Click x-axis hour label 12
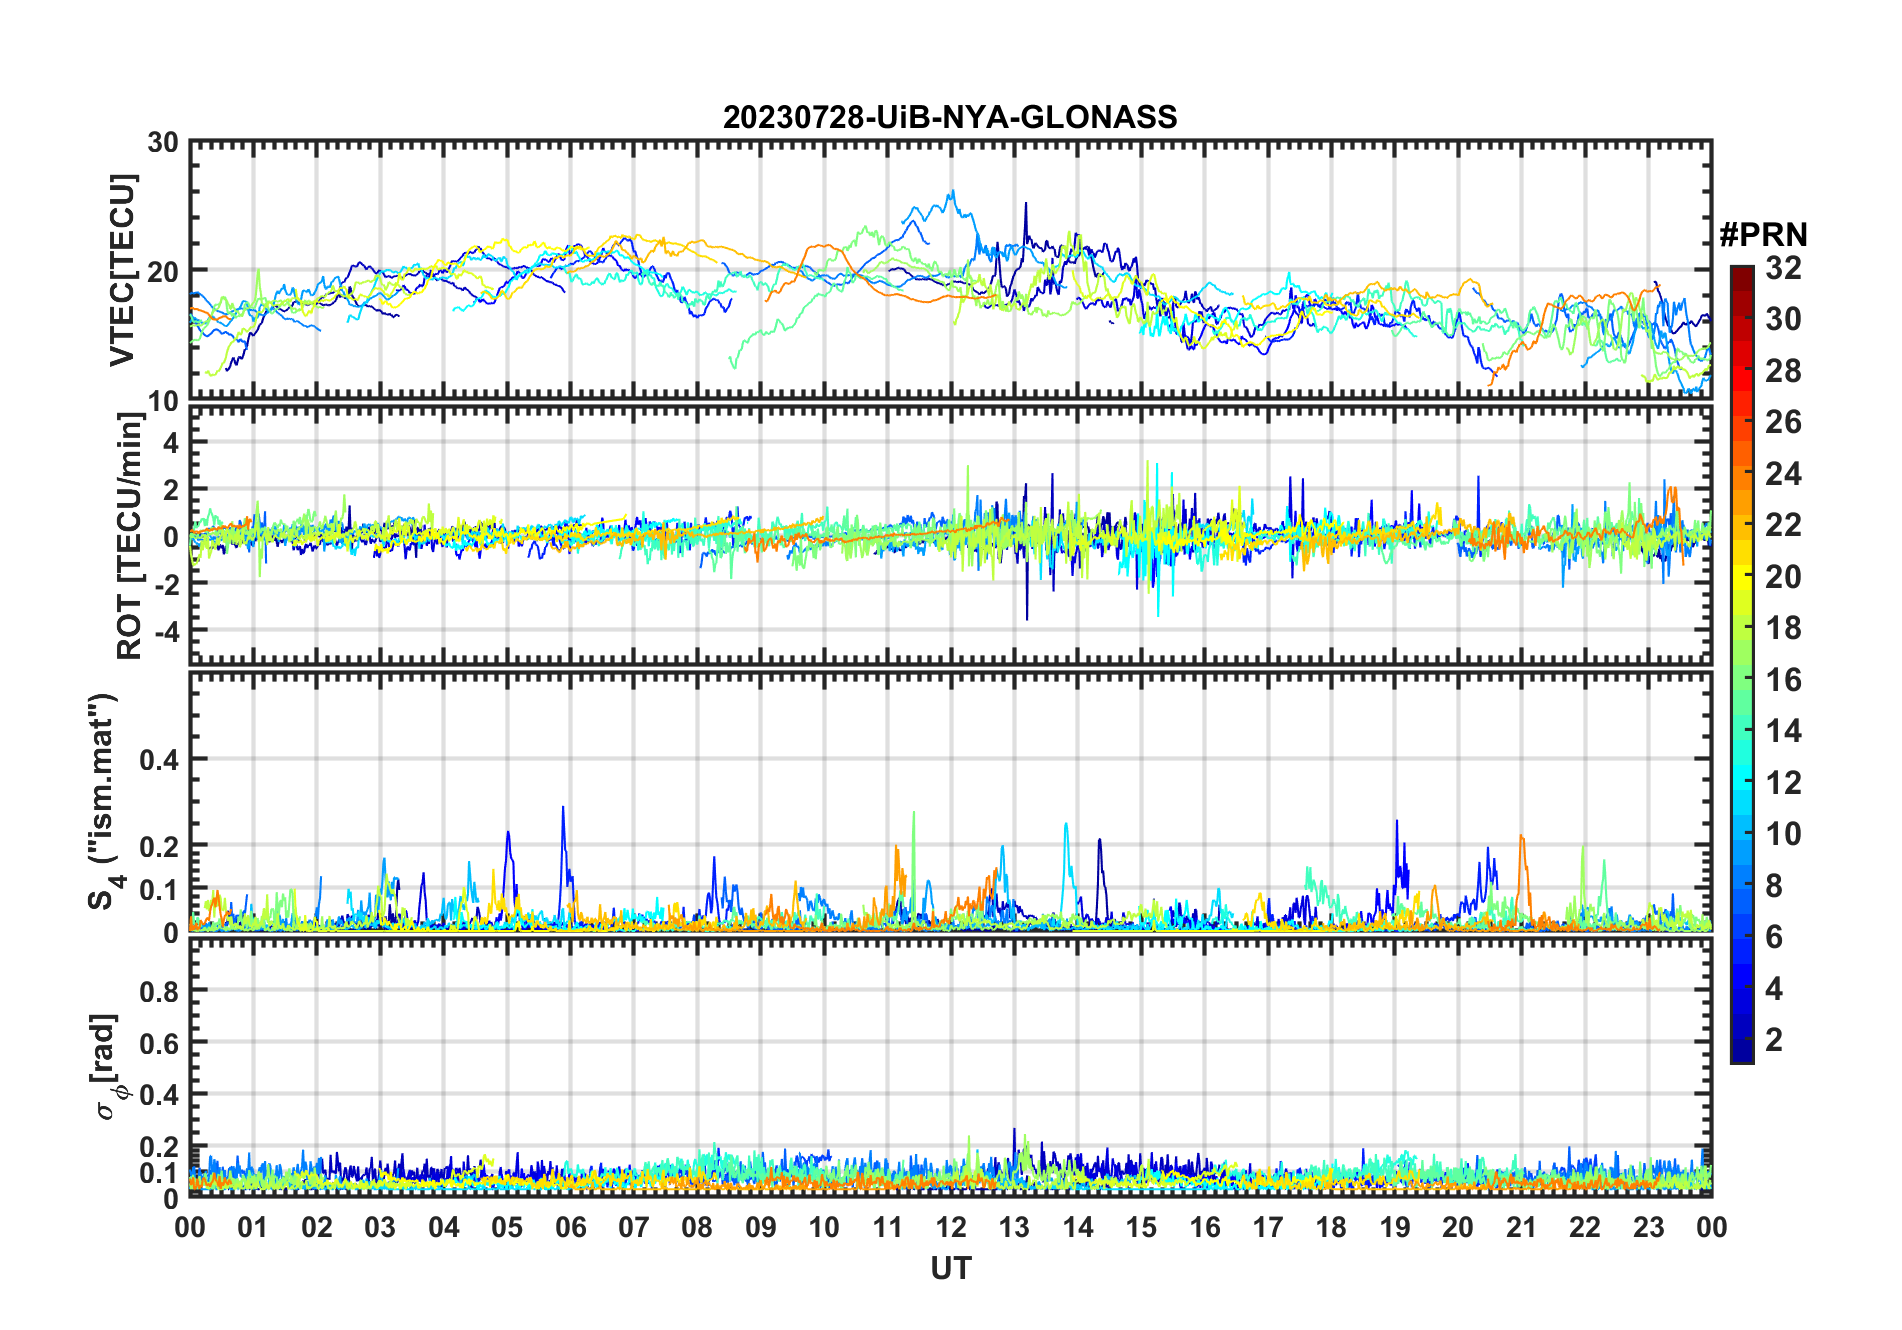Viewport: 1902px width, 1330px height. point(951,1228)
